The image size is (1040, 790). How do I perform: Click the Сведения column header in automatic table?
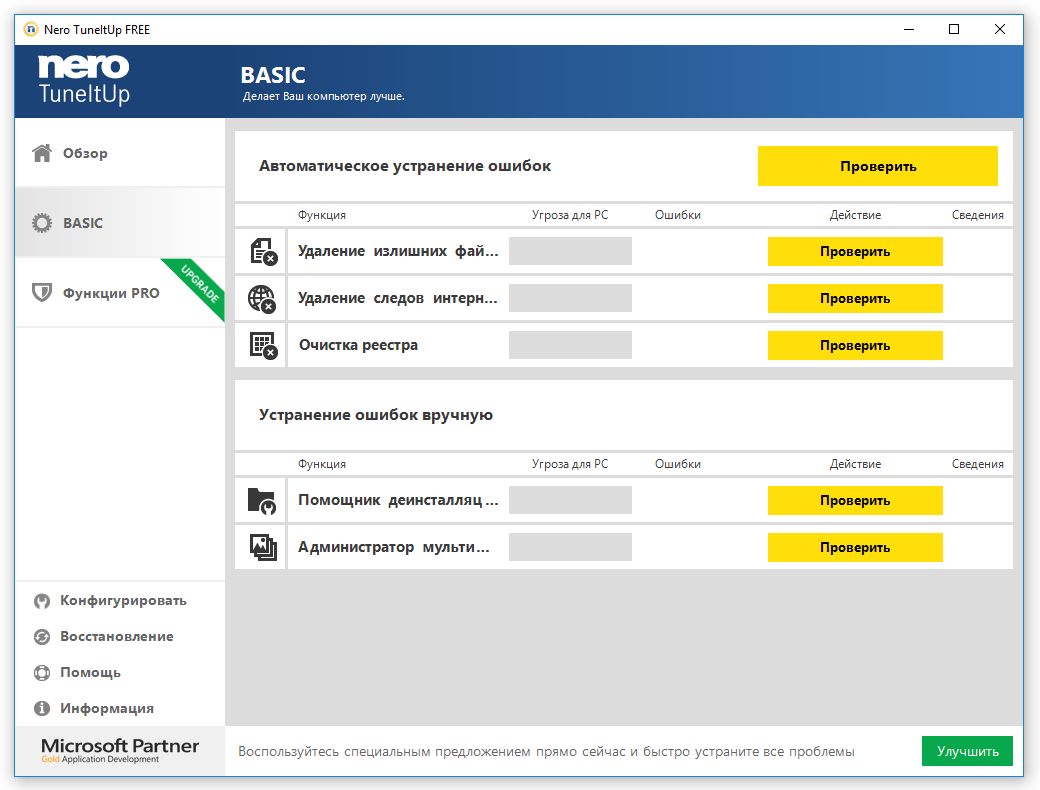[x=978, y=215]
